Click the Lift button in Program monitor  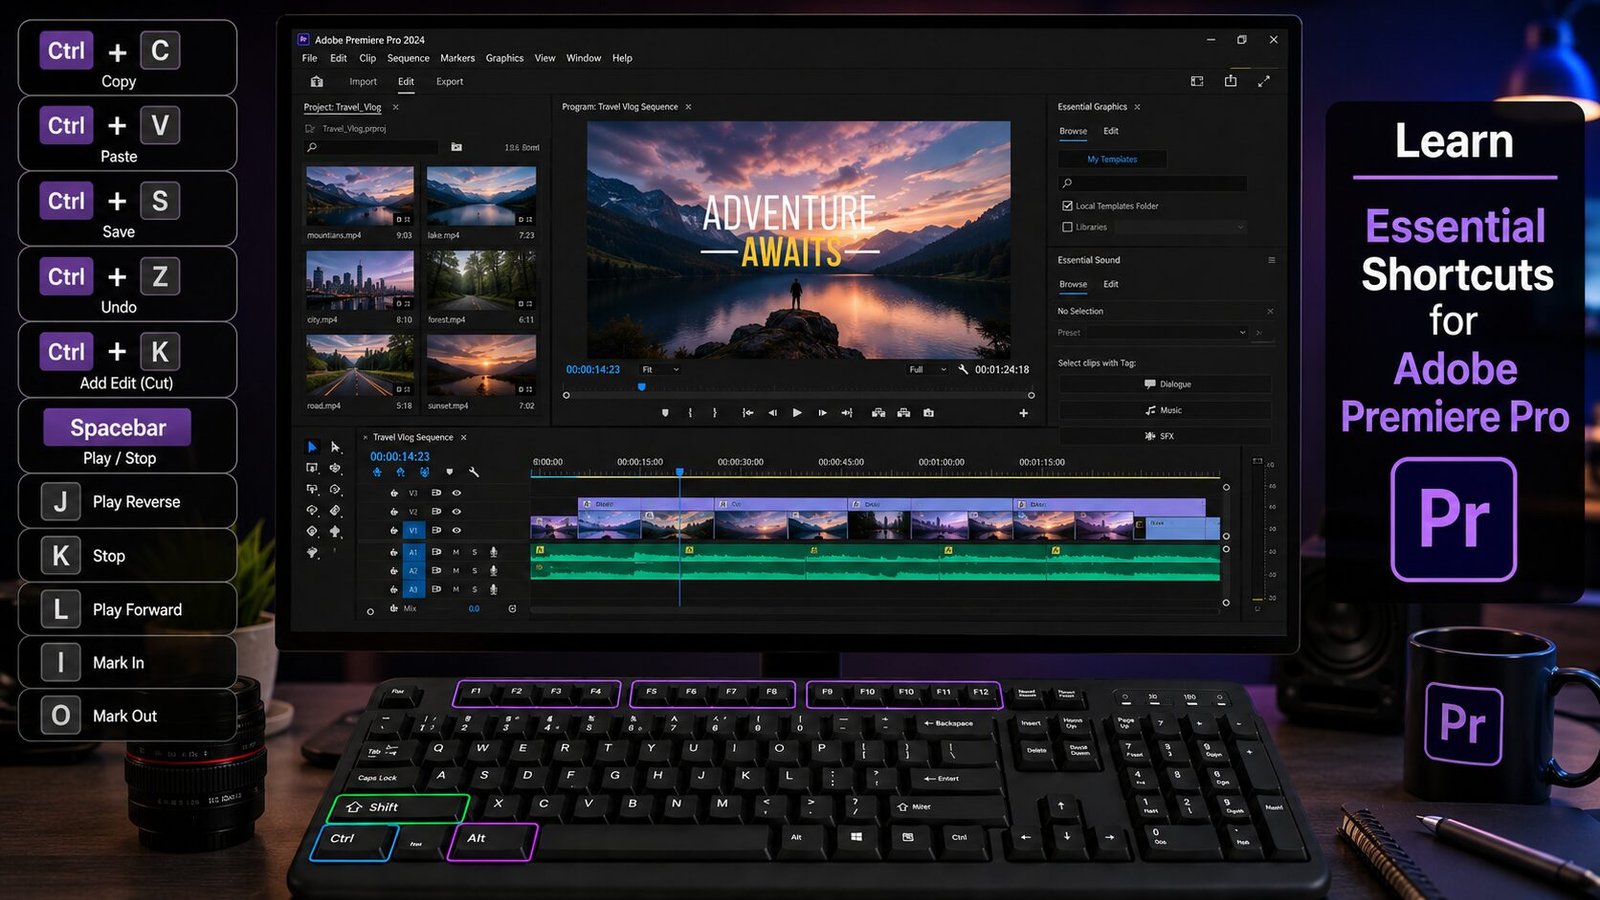[x=878, y=412]
